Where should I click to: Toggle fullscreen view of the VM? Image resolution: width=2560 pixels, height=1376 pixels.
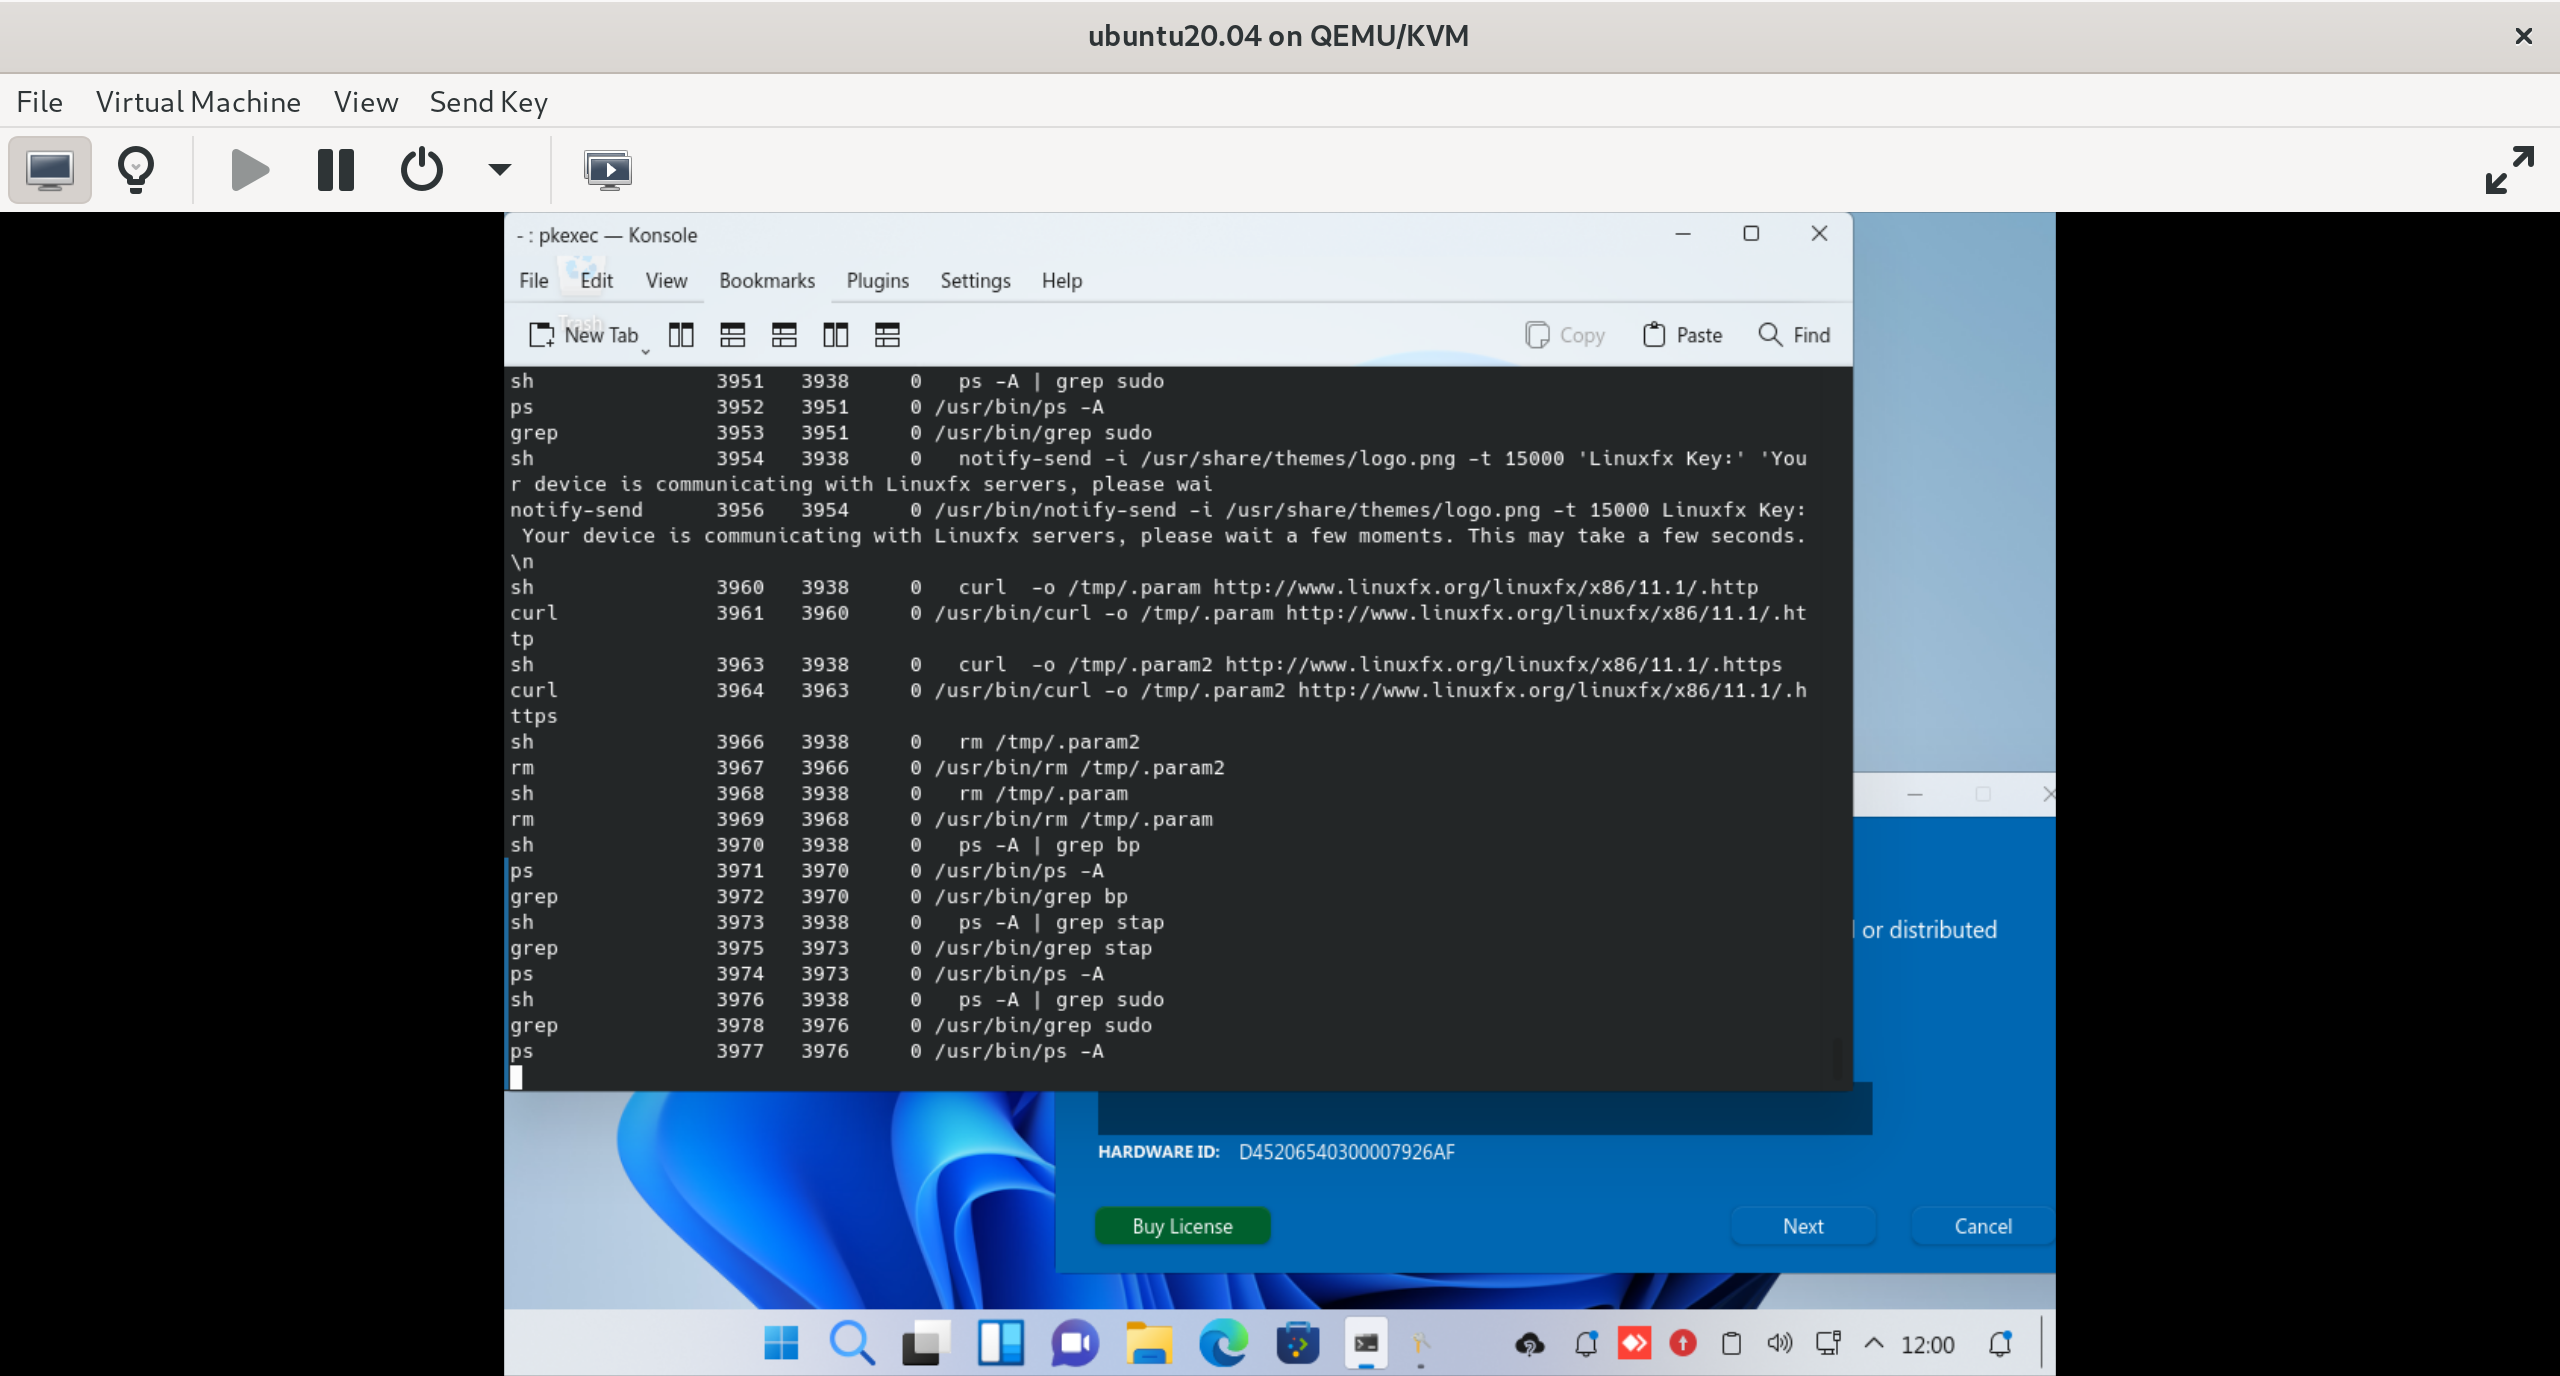[x=2509, y=170]
